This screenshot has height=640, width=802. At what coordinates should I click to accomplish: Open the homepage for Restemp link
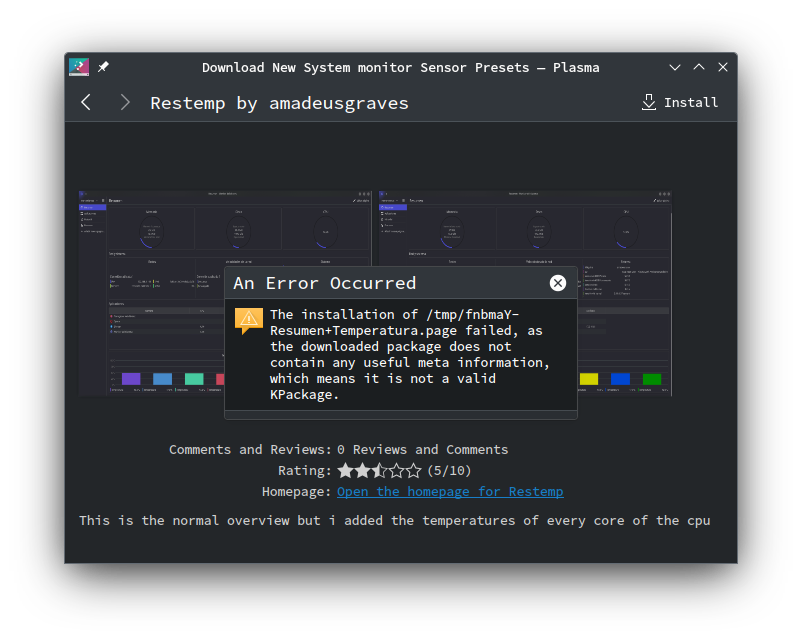coord(450,491)
